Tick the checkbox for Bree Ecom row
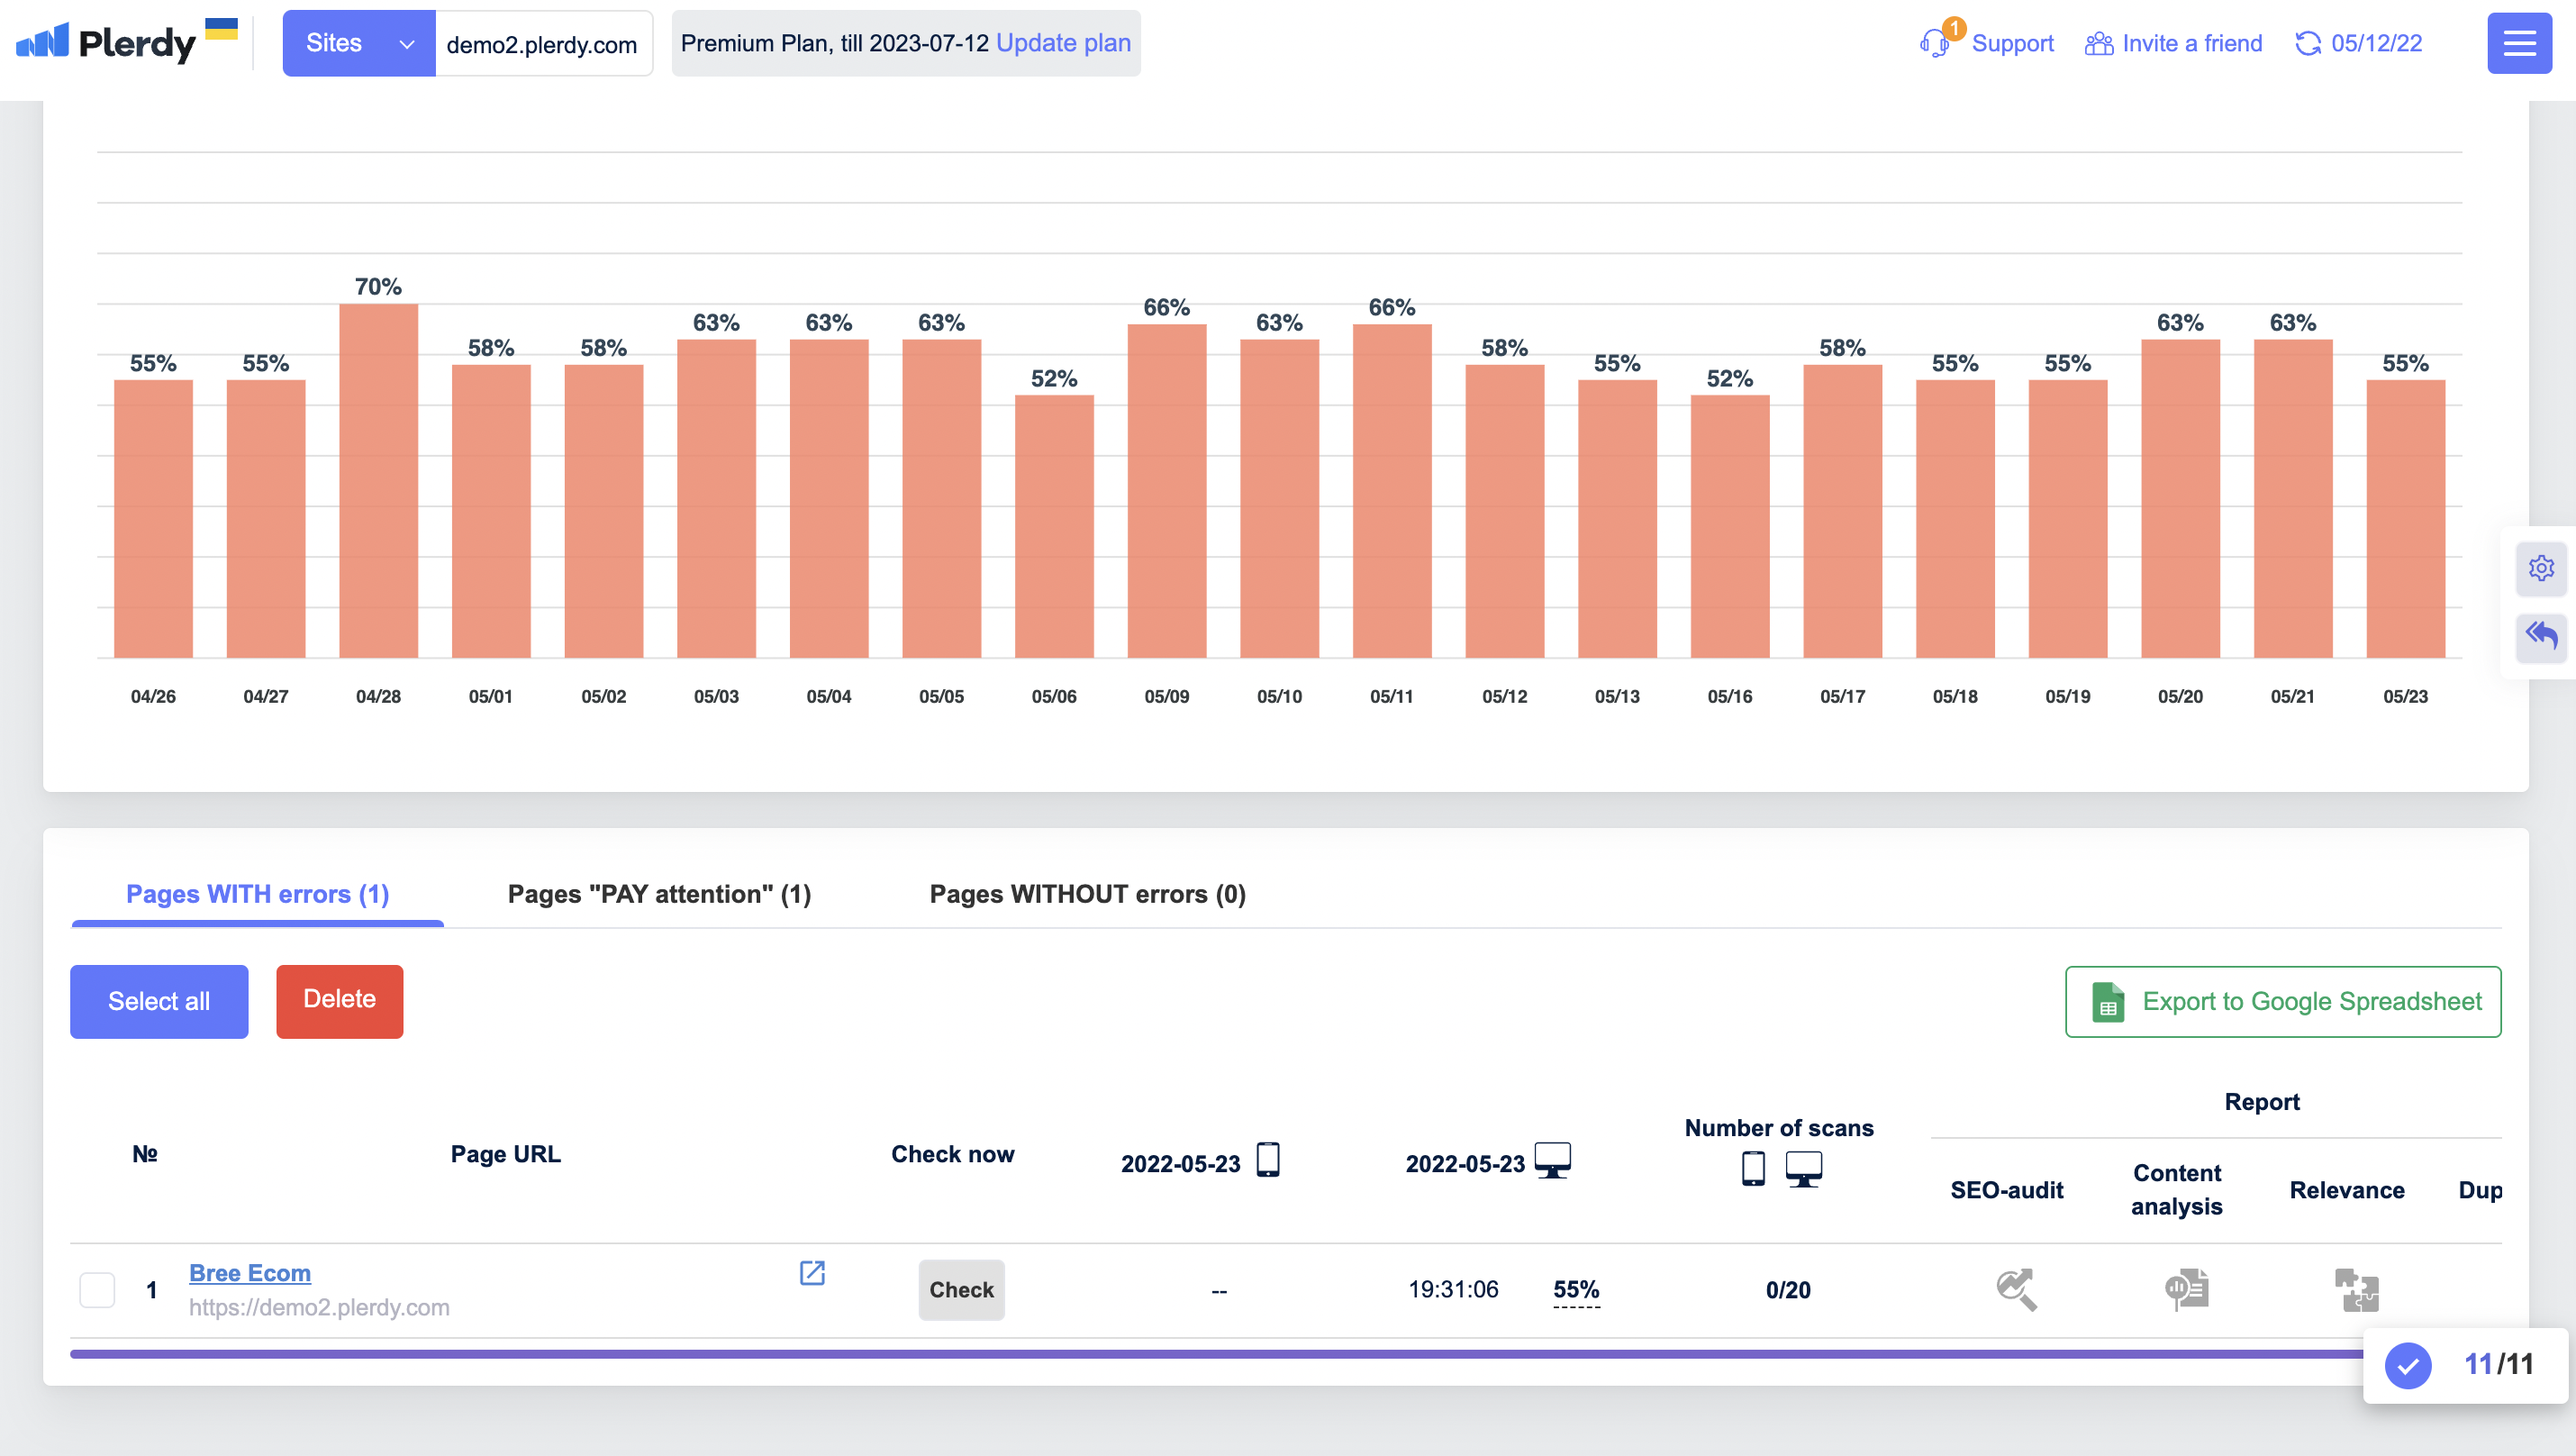The image size is (2576, 1456). coord(97,1289)
